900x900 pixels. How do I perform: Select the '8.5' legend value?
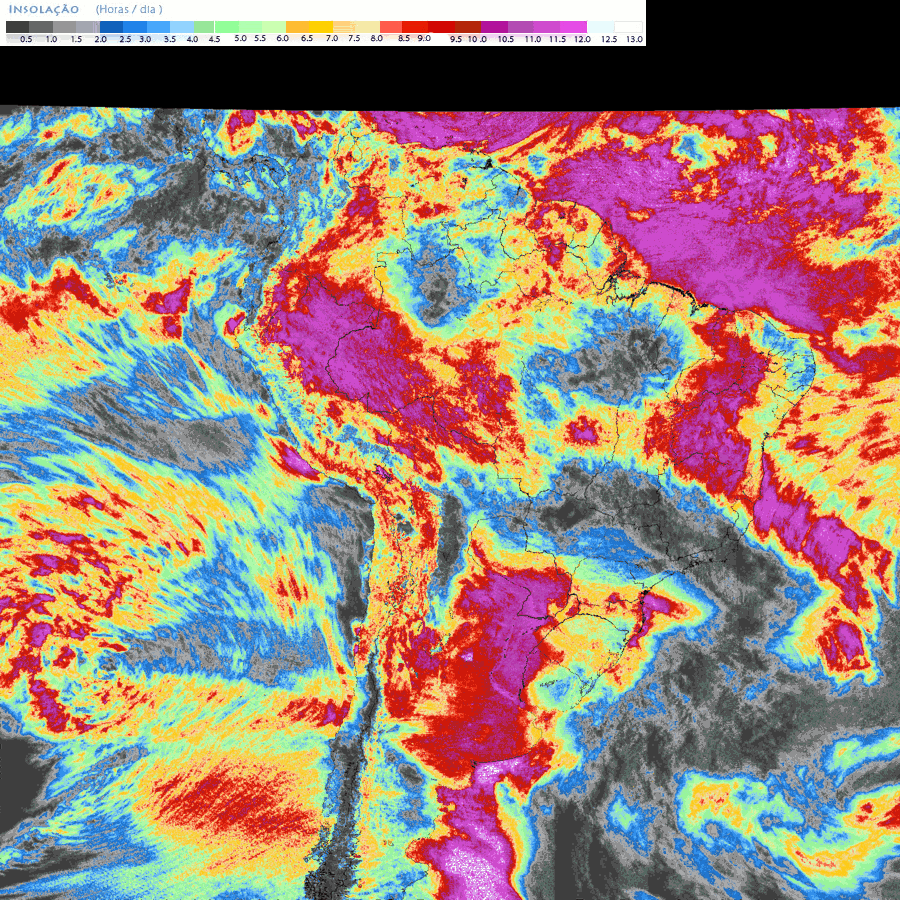[404, 38]
